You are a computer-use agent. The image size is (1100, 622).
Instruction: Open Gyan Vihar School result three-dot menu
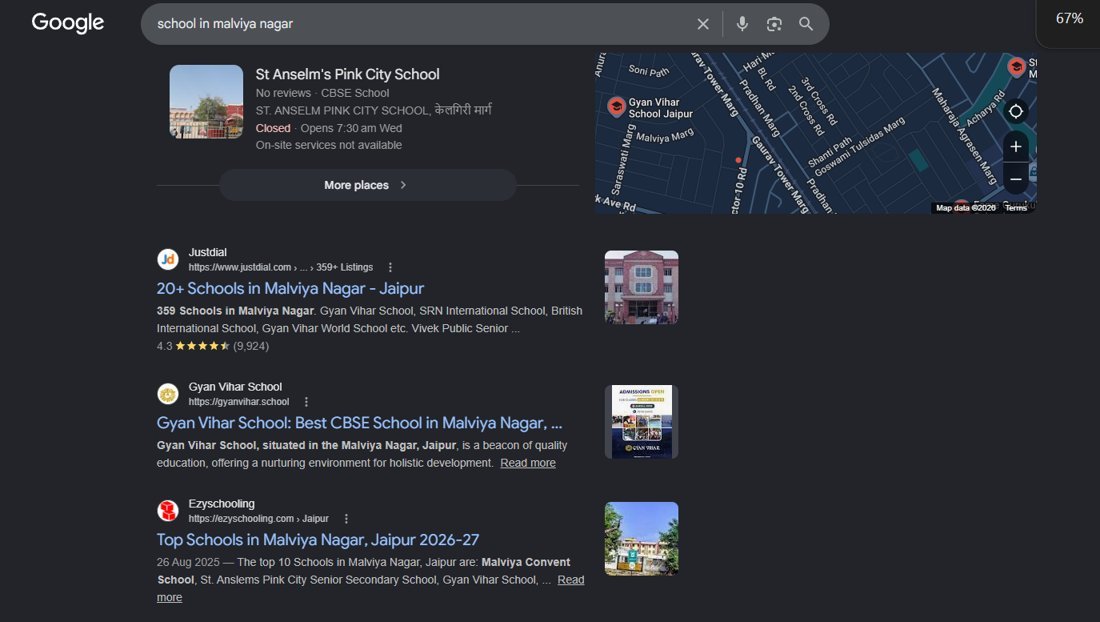pos(306,402)
